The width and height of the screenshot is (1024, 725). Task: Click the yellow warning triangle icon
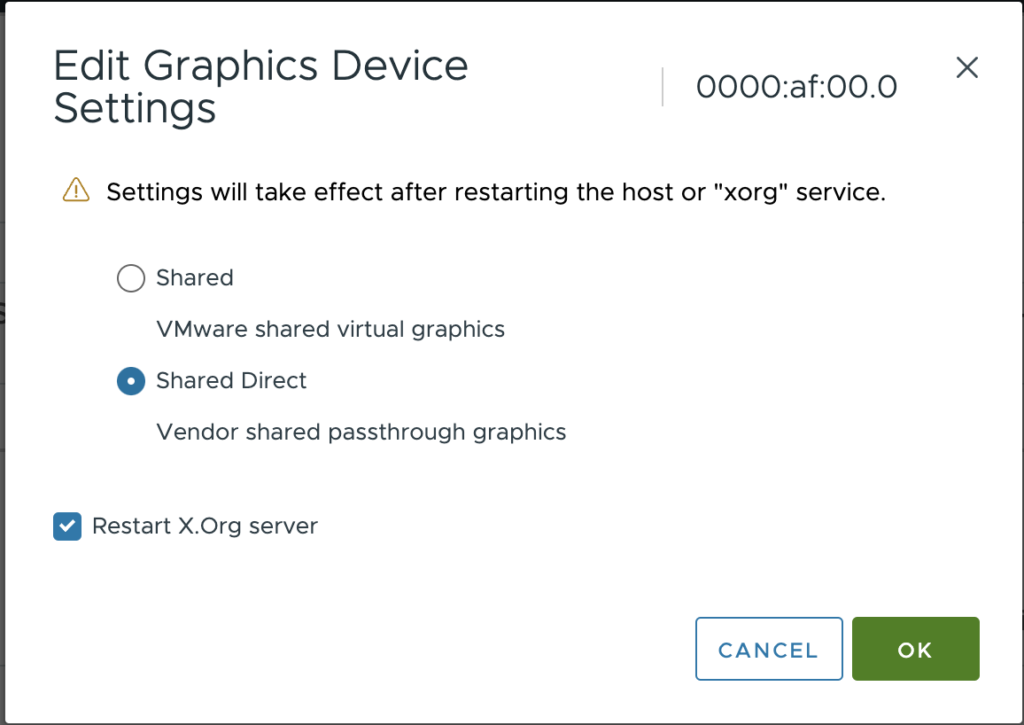(76, 190)
